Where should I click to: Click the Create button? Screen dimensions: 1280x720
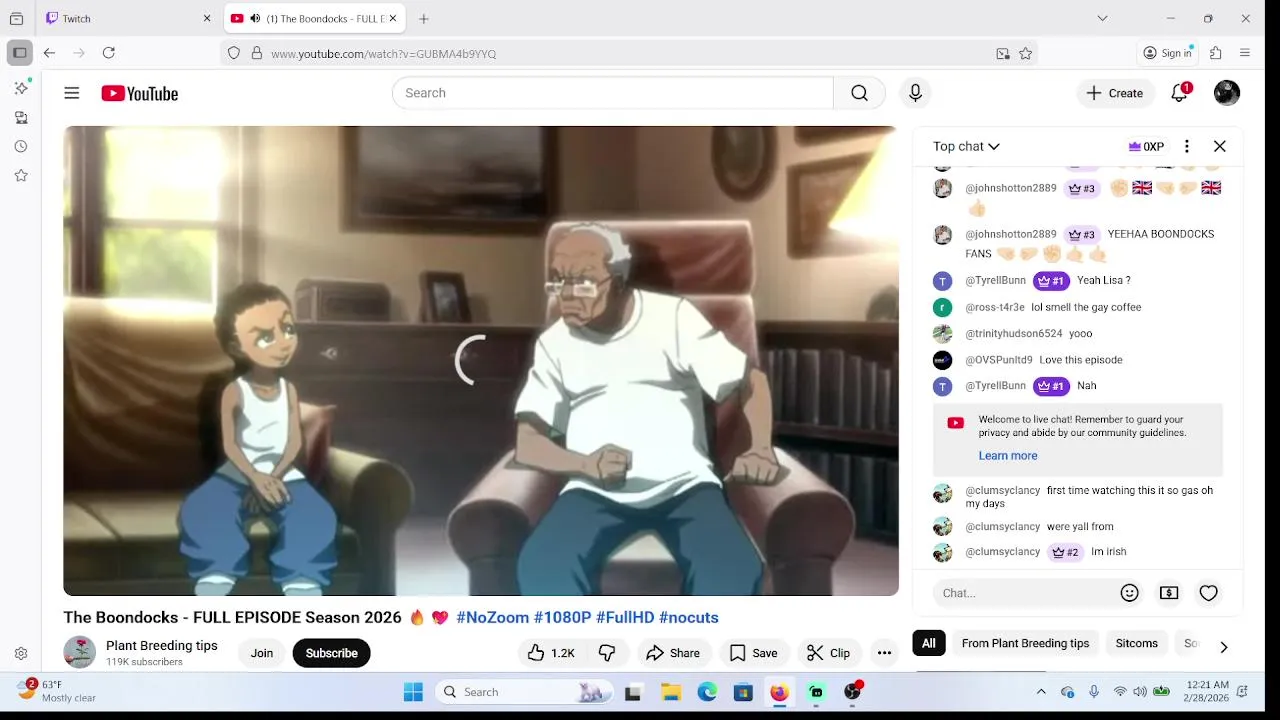coord(1114,93)
